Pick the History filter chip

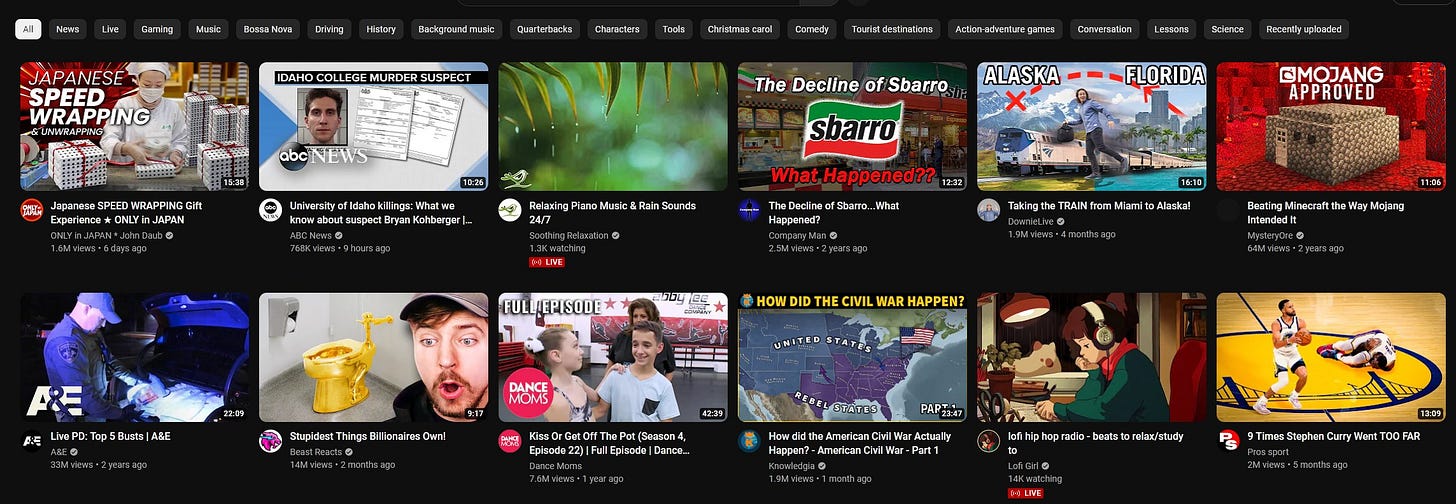(x=381, y=29)
